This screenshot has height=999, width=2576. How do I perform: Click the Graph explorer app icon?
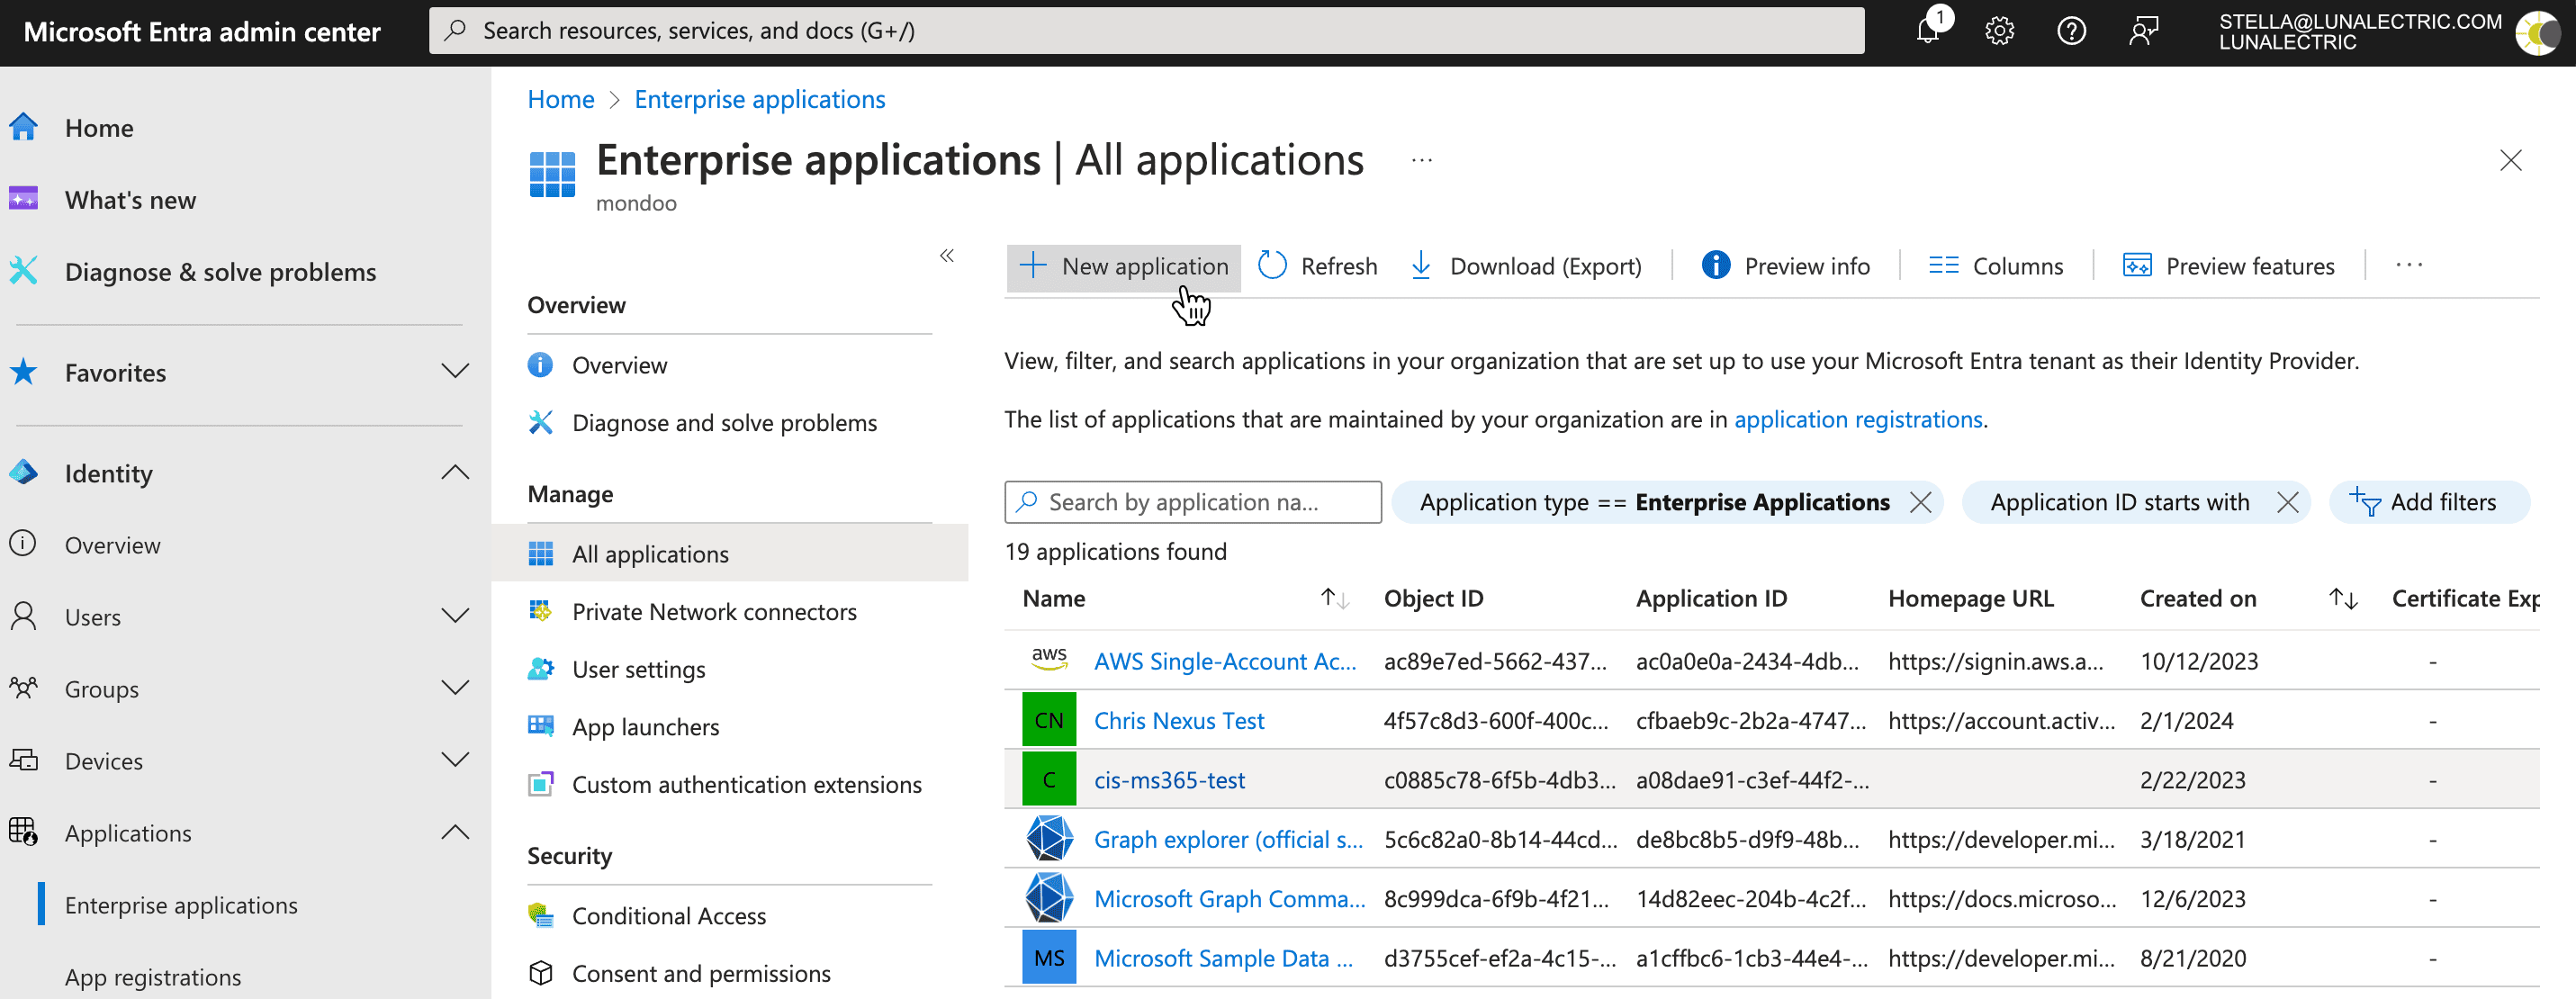pyautogui.click(x=1049, y=838)
